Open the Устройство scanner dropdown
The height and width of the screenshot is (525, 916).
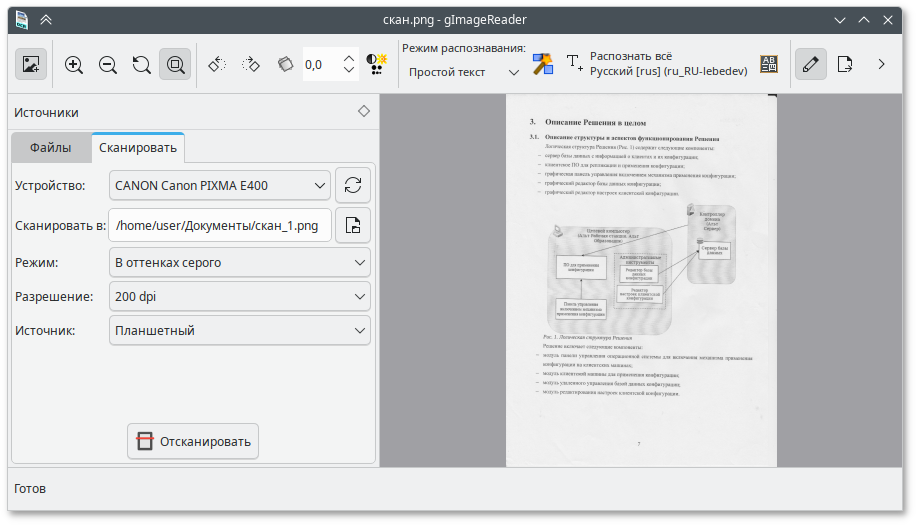220,186
